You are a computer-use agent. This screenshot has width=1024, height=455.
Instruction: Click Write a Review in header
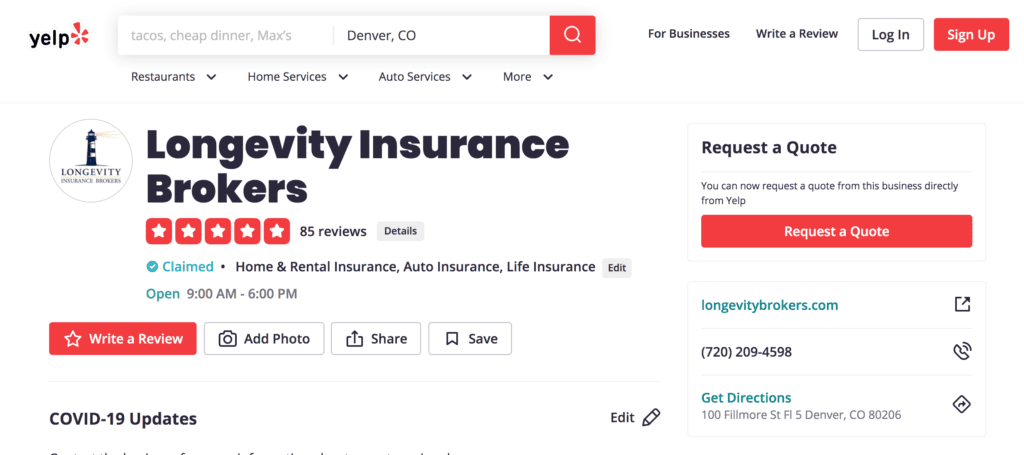pyautogui.click(x=797, y=34)
